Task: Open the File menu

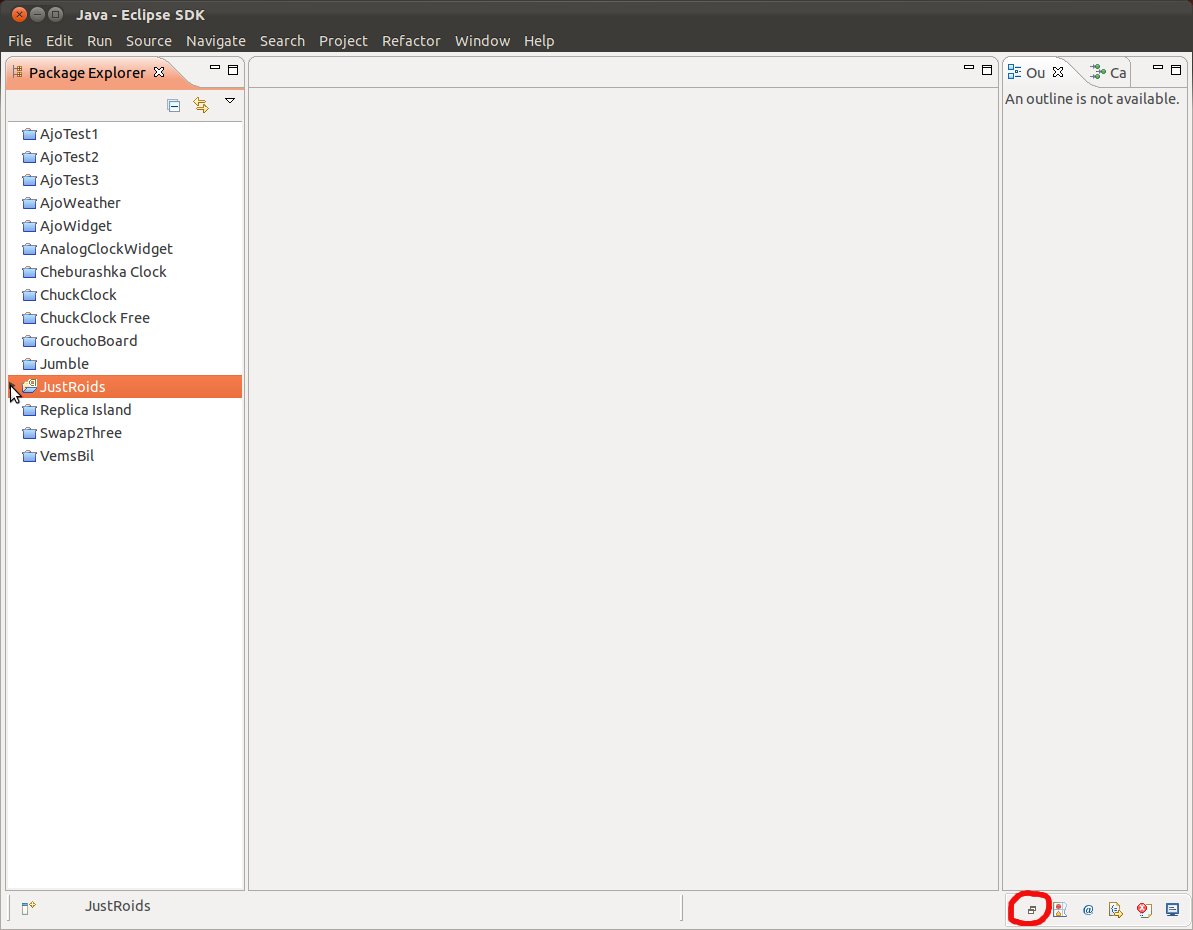Action: pos(20,41)
